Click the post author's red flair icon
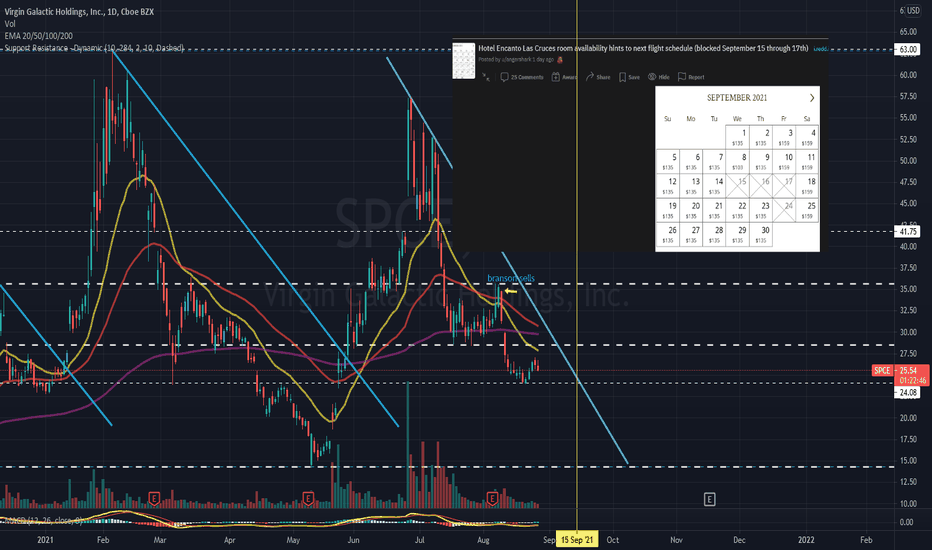The image size is (932, 550). pos(559,59)
